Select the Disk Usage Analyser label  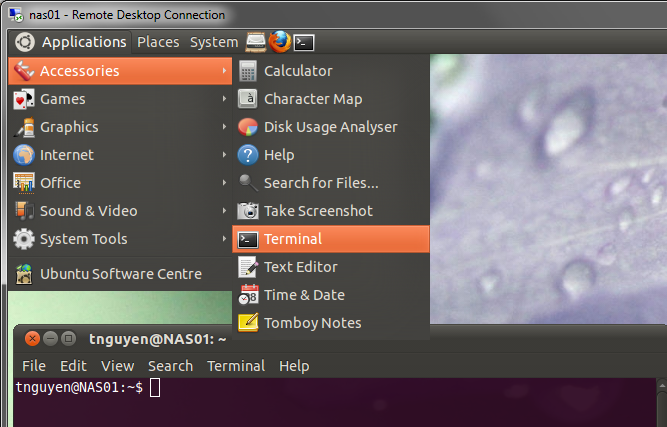331,127
